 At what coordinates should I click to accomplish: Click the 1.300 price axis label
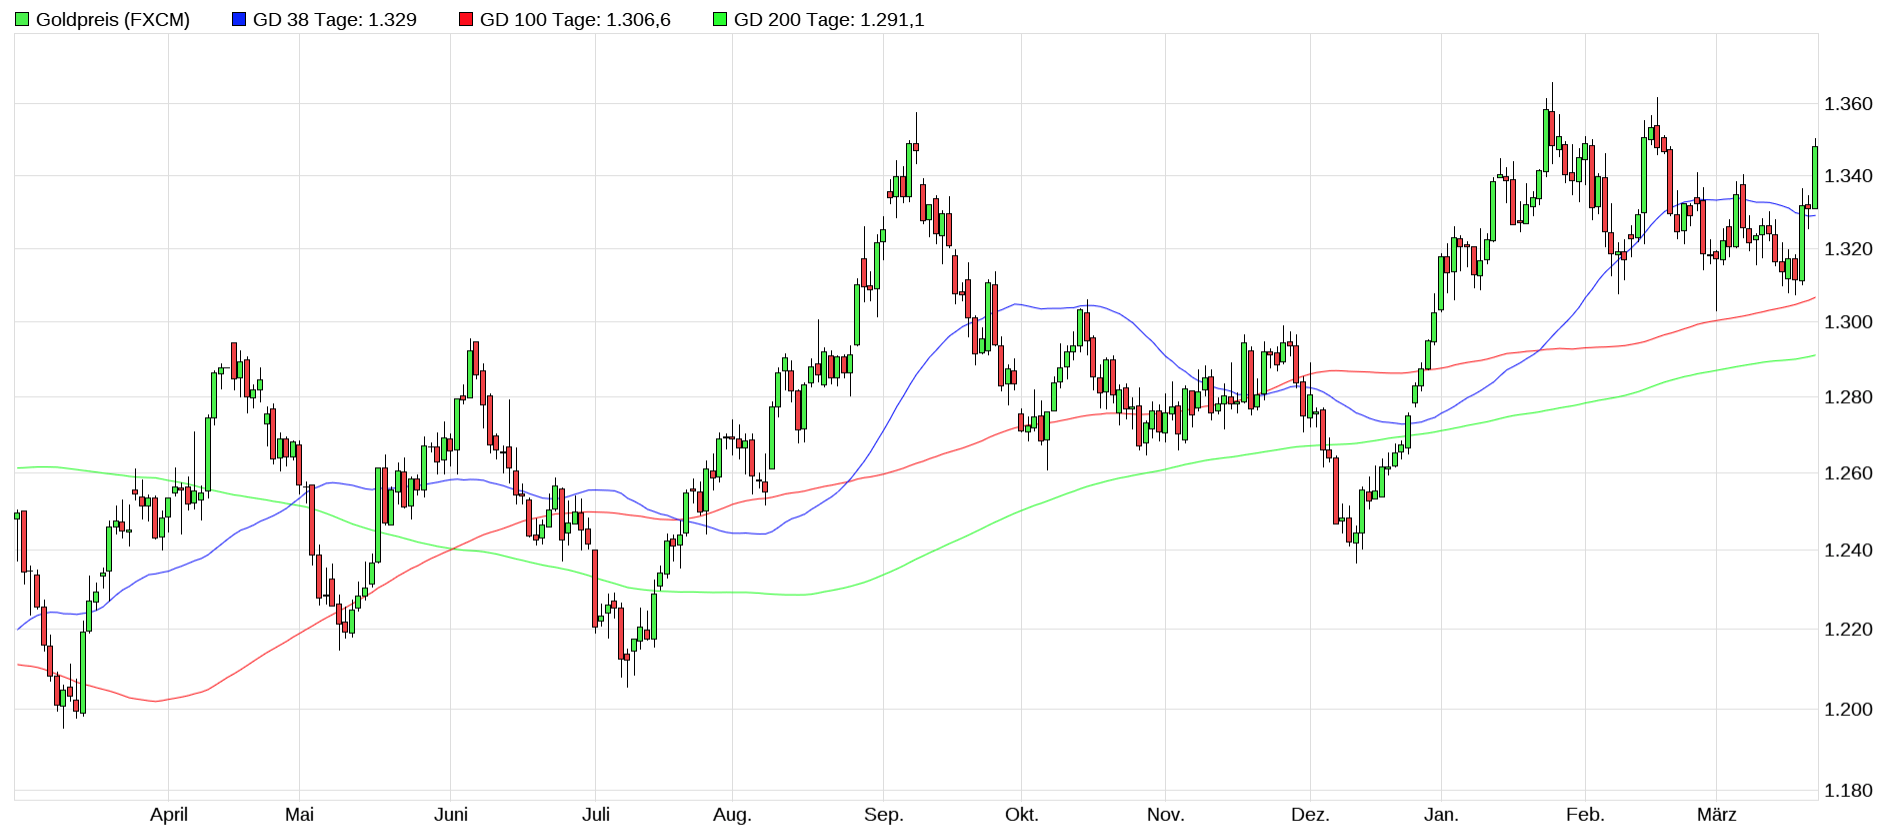1848,322
